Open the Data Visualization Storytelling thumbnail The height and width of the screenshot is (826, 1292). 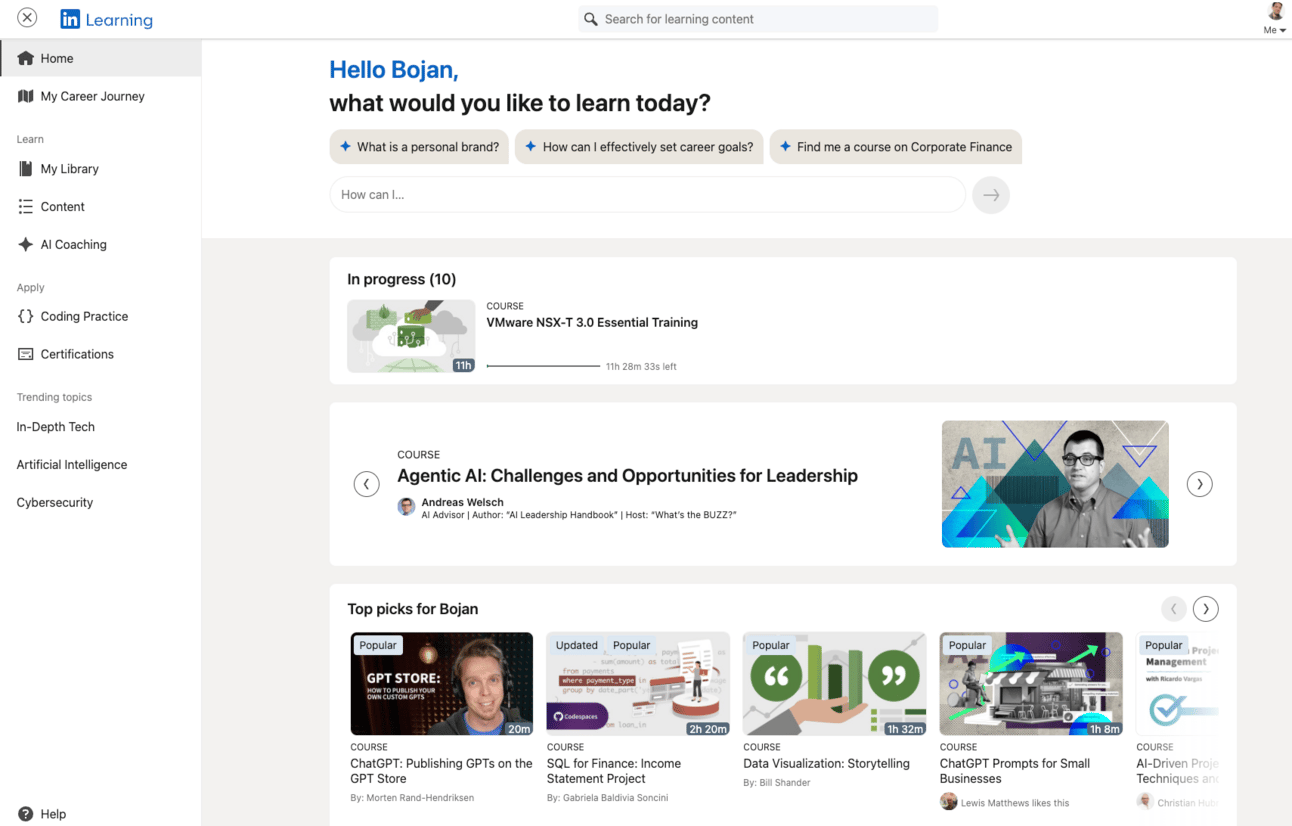click(x=835, y=684)
